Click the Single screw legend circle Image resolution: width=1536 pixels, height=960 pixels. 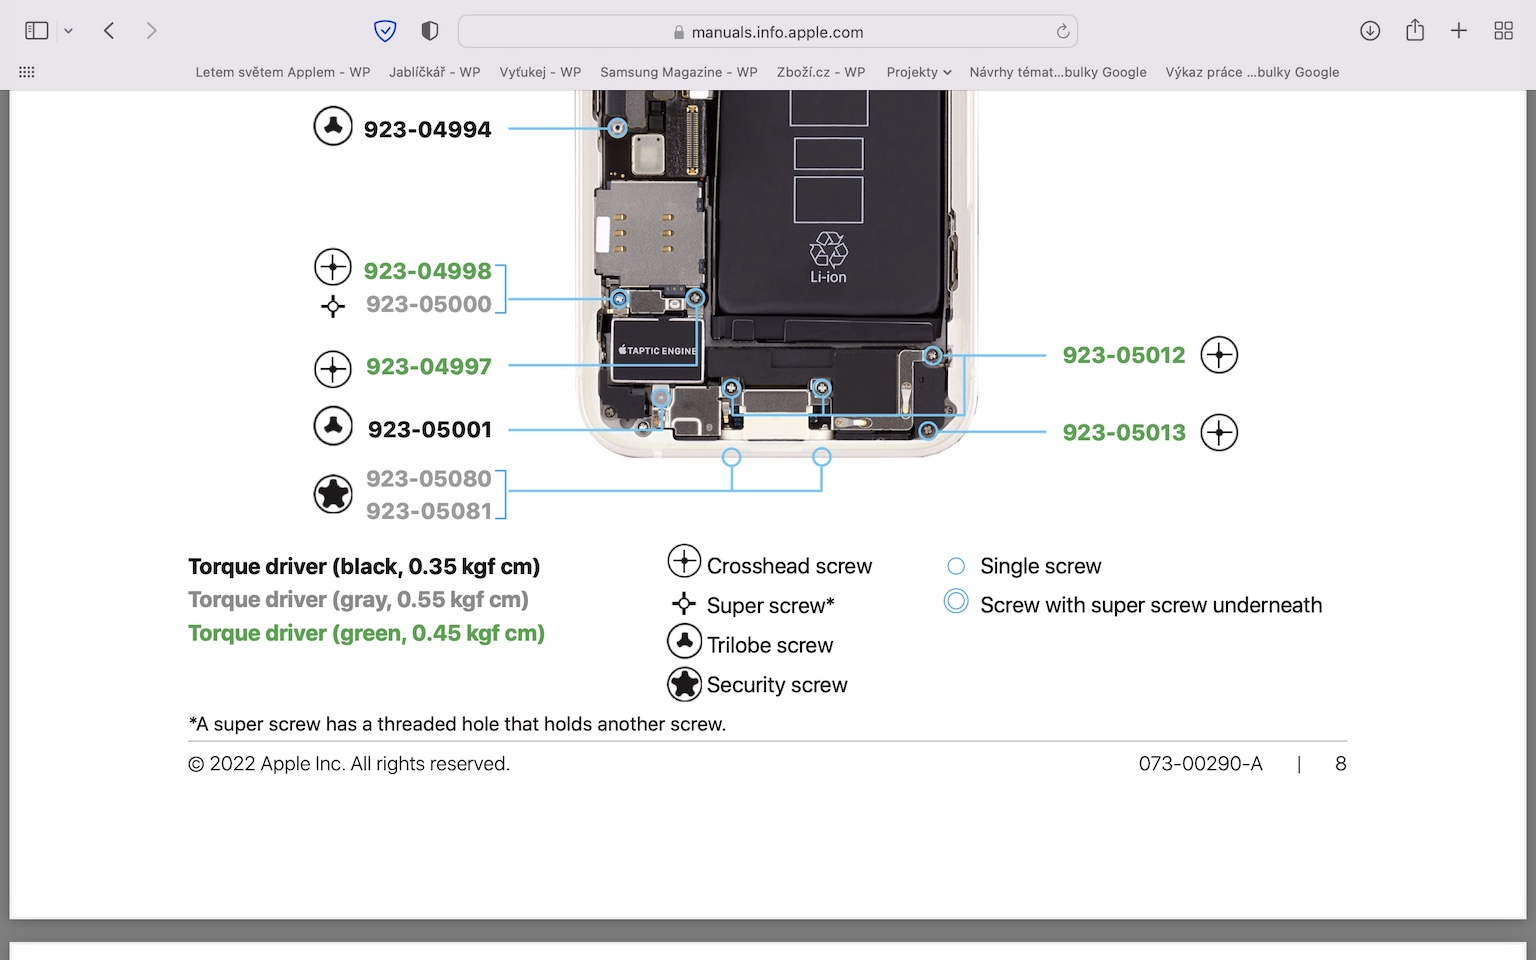(956, 566)
